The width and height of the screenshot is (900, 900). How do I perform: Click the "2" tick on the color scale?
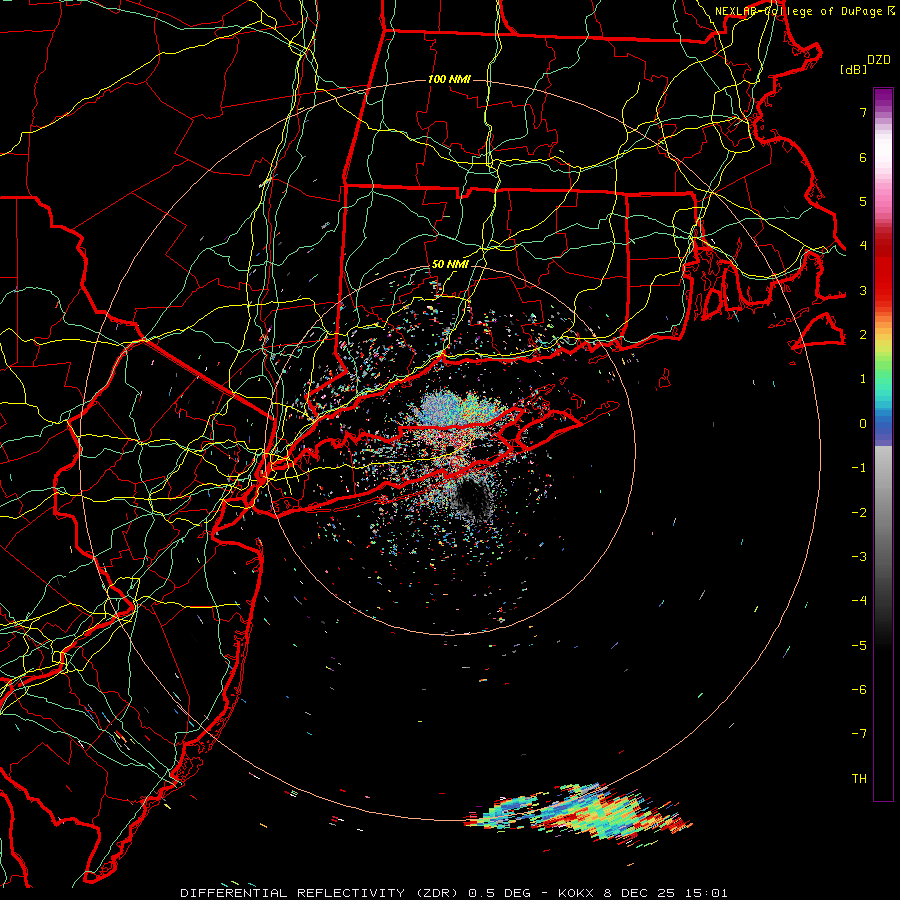coord(863,335)
